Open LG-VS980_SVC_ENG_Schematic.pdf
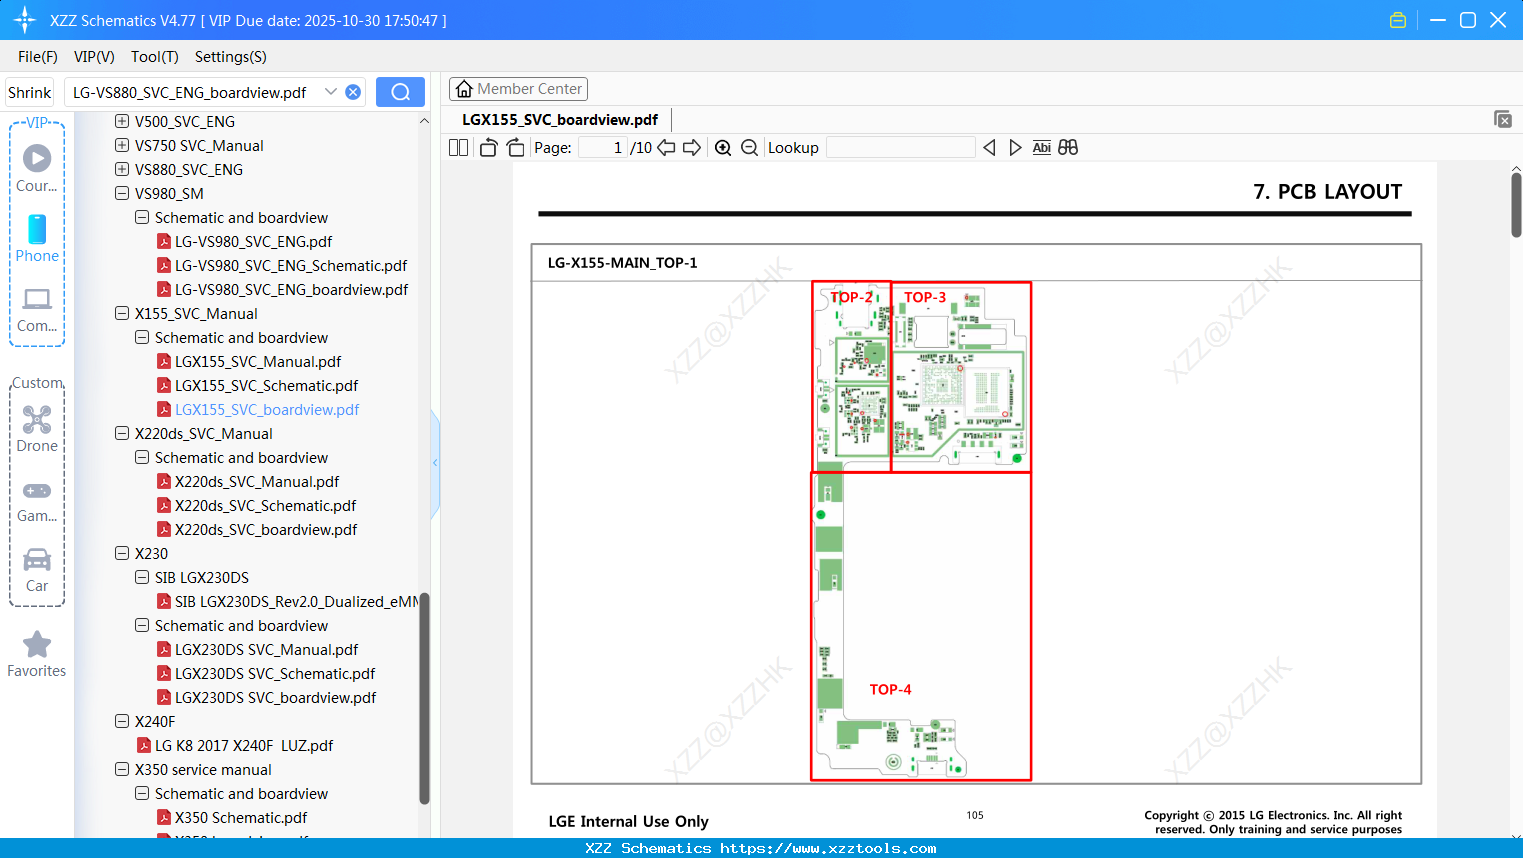The height and width of the screenshot is (858, 1523). tap(291, 265)
